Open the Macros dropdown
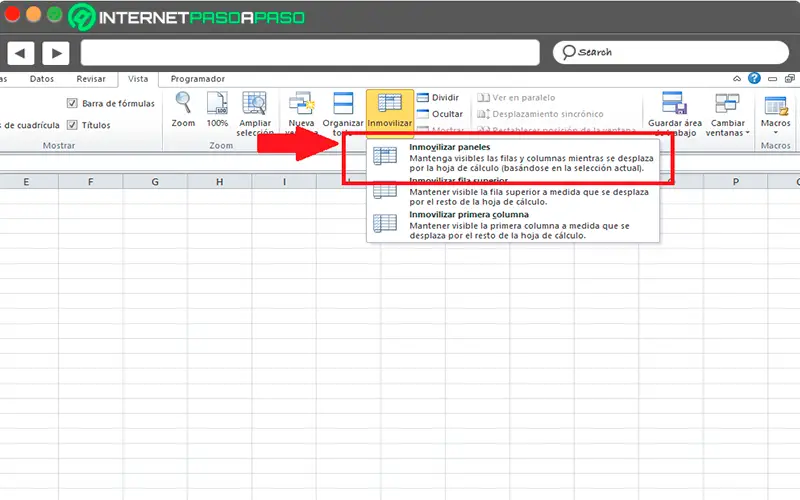Screen dimensions: 800x500 tap(776, 113)
